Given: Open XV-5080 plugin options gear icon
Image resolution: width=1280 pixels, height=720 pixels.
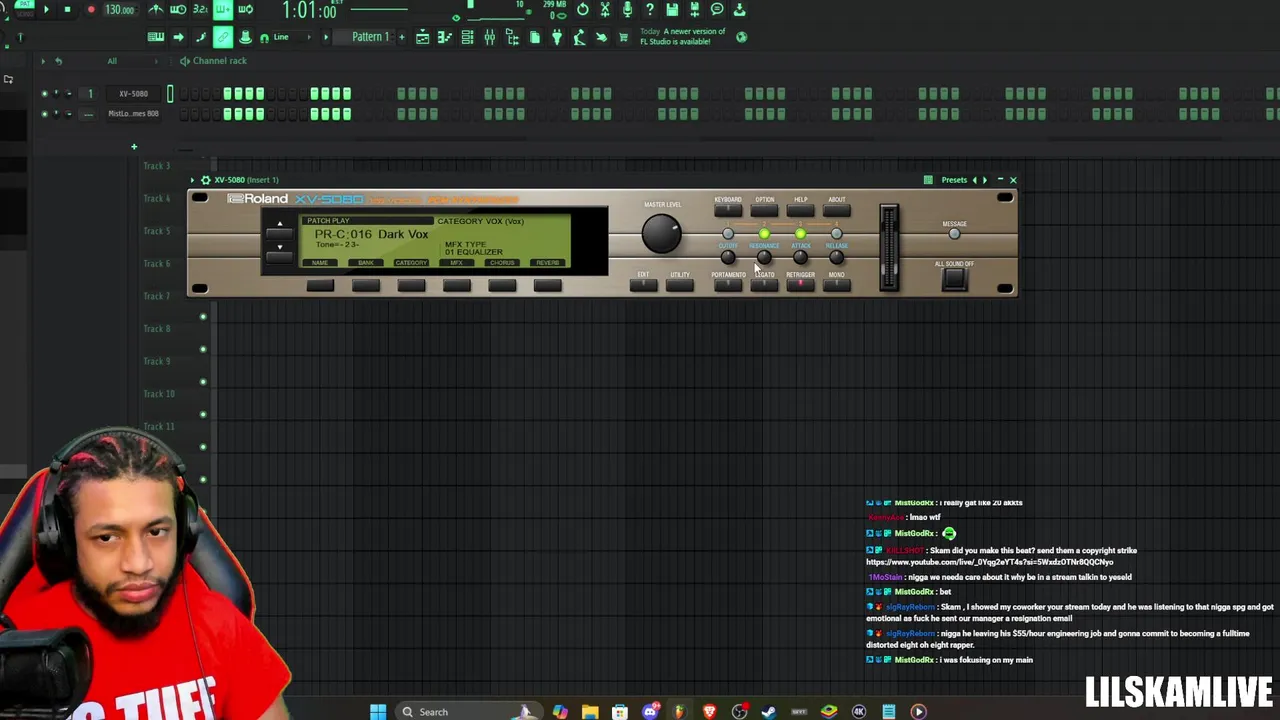Looking at the screenshot, I should (205, 180).
